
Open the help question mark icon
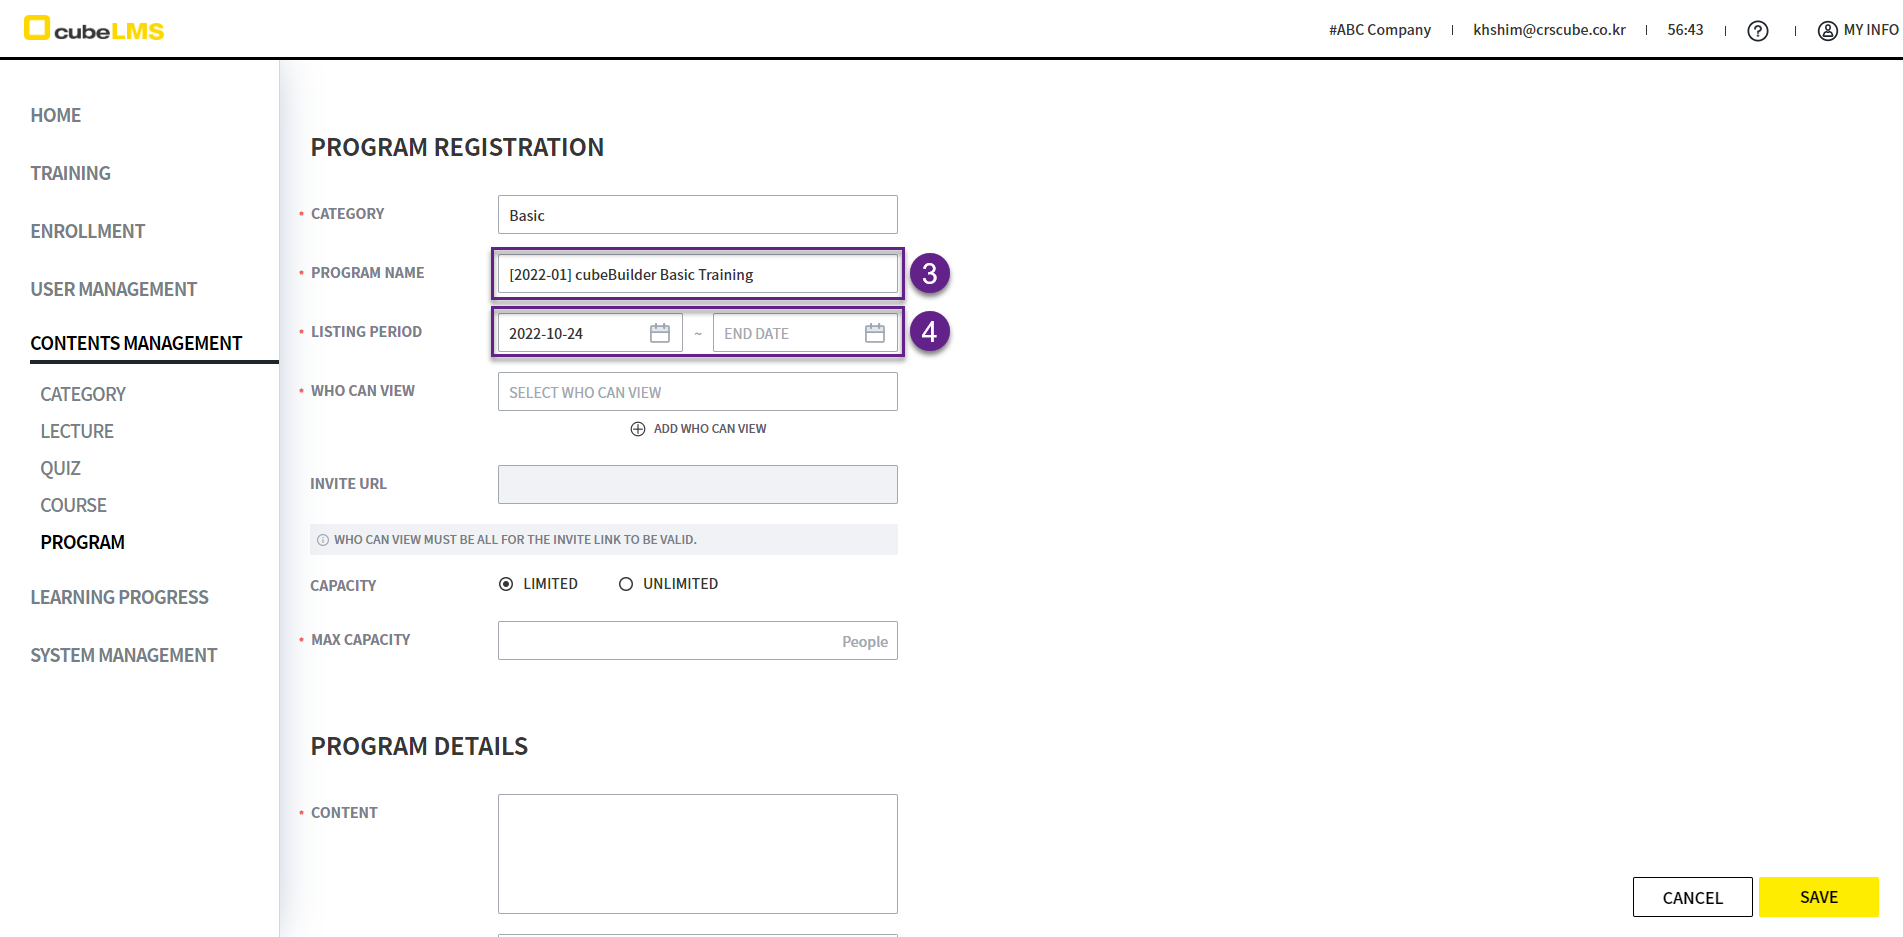point(1757,31)
